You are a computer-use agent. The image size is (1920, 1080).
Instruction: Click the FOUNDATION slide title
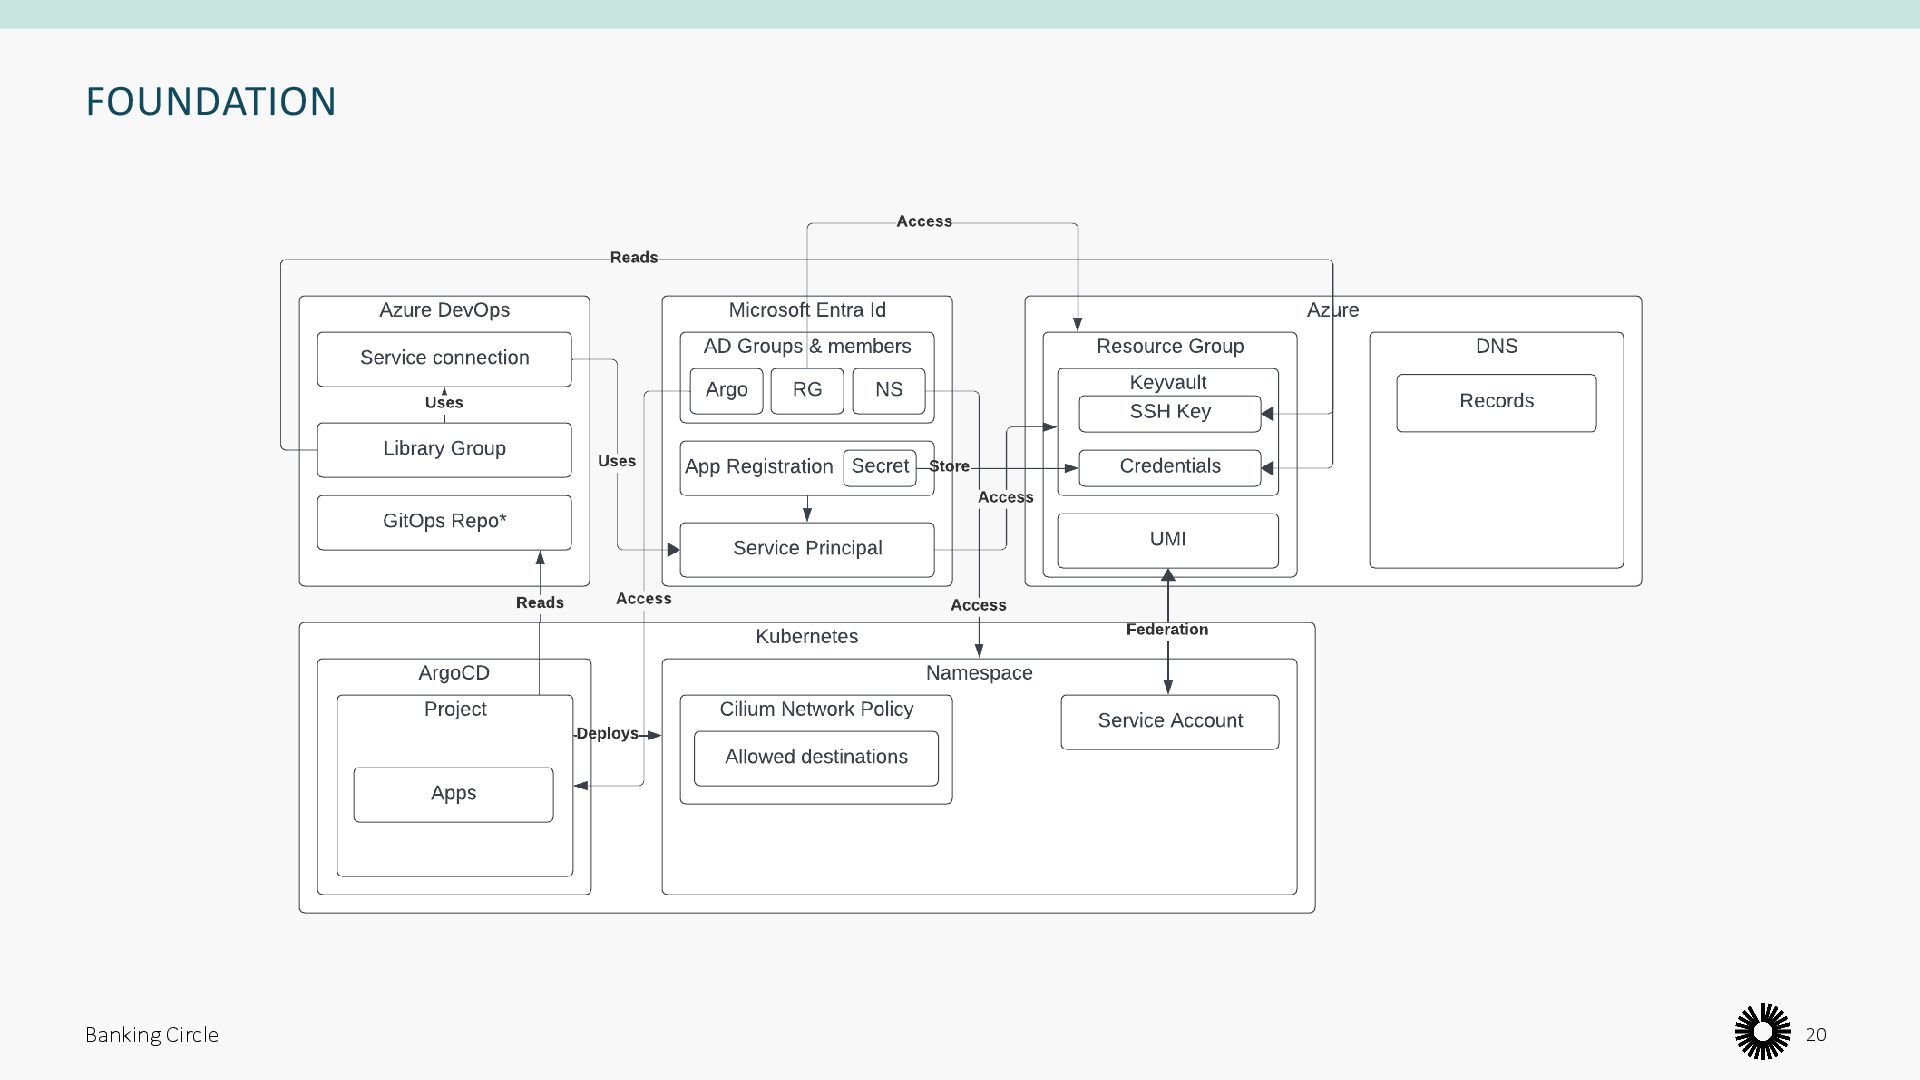tap(211, 102)
